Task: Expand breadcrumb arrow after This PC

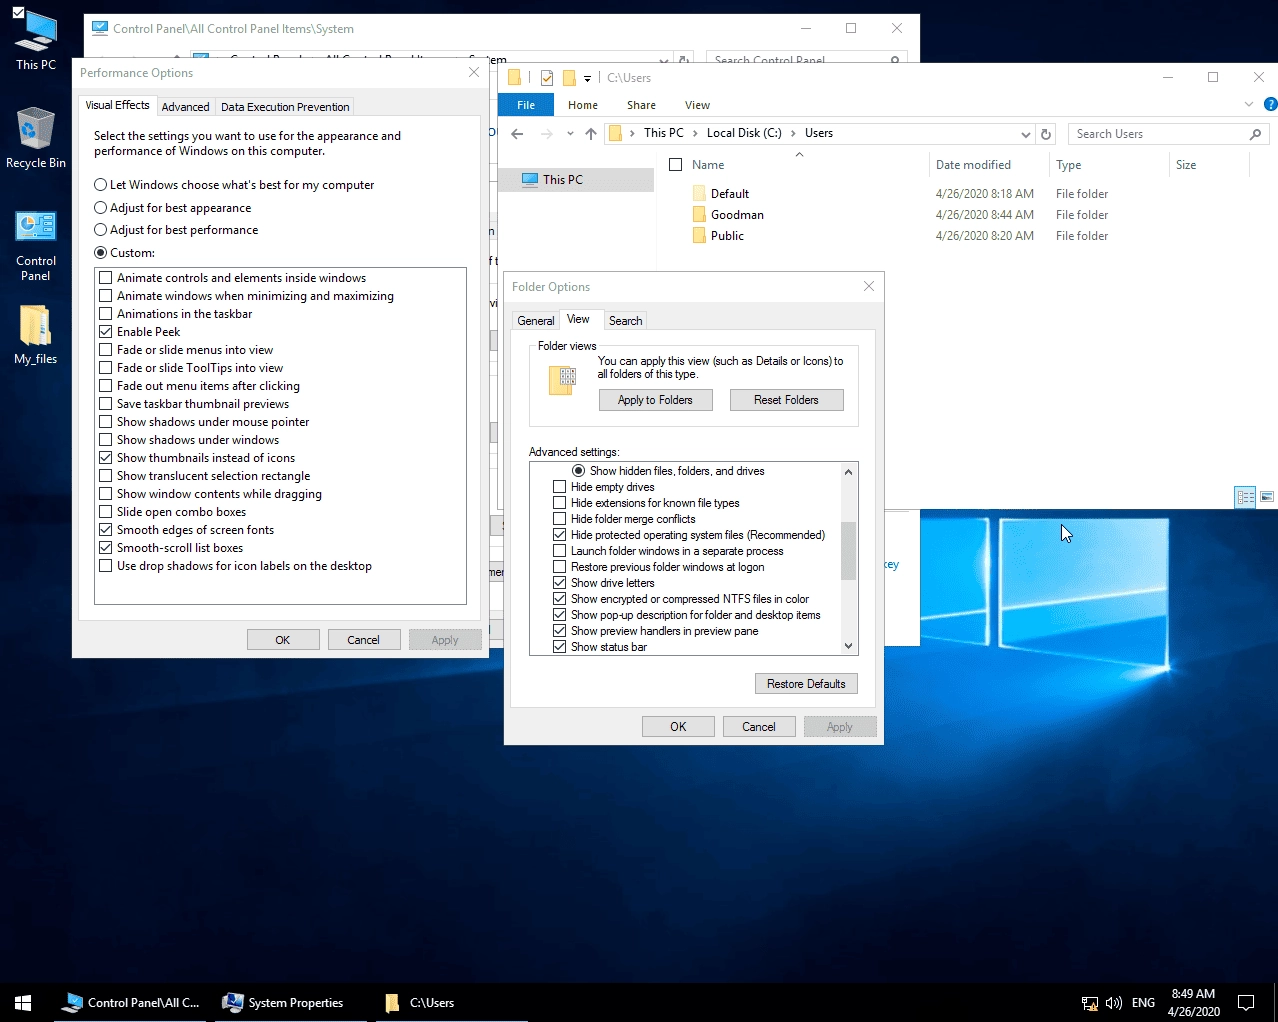Action: pos(695,133)
